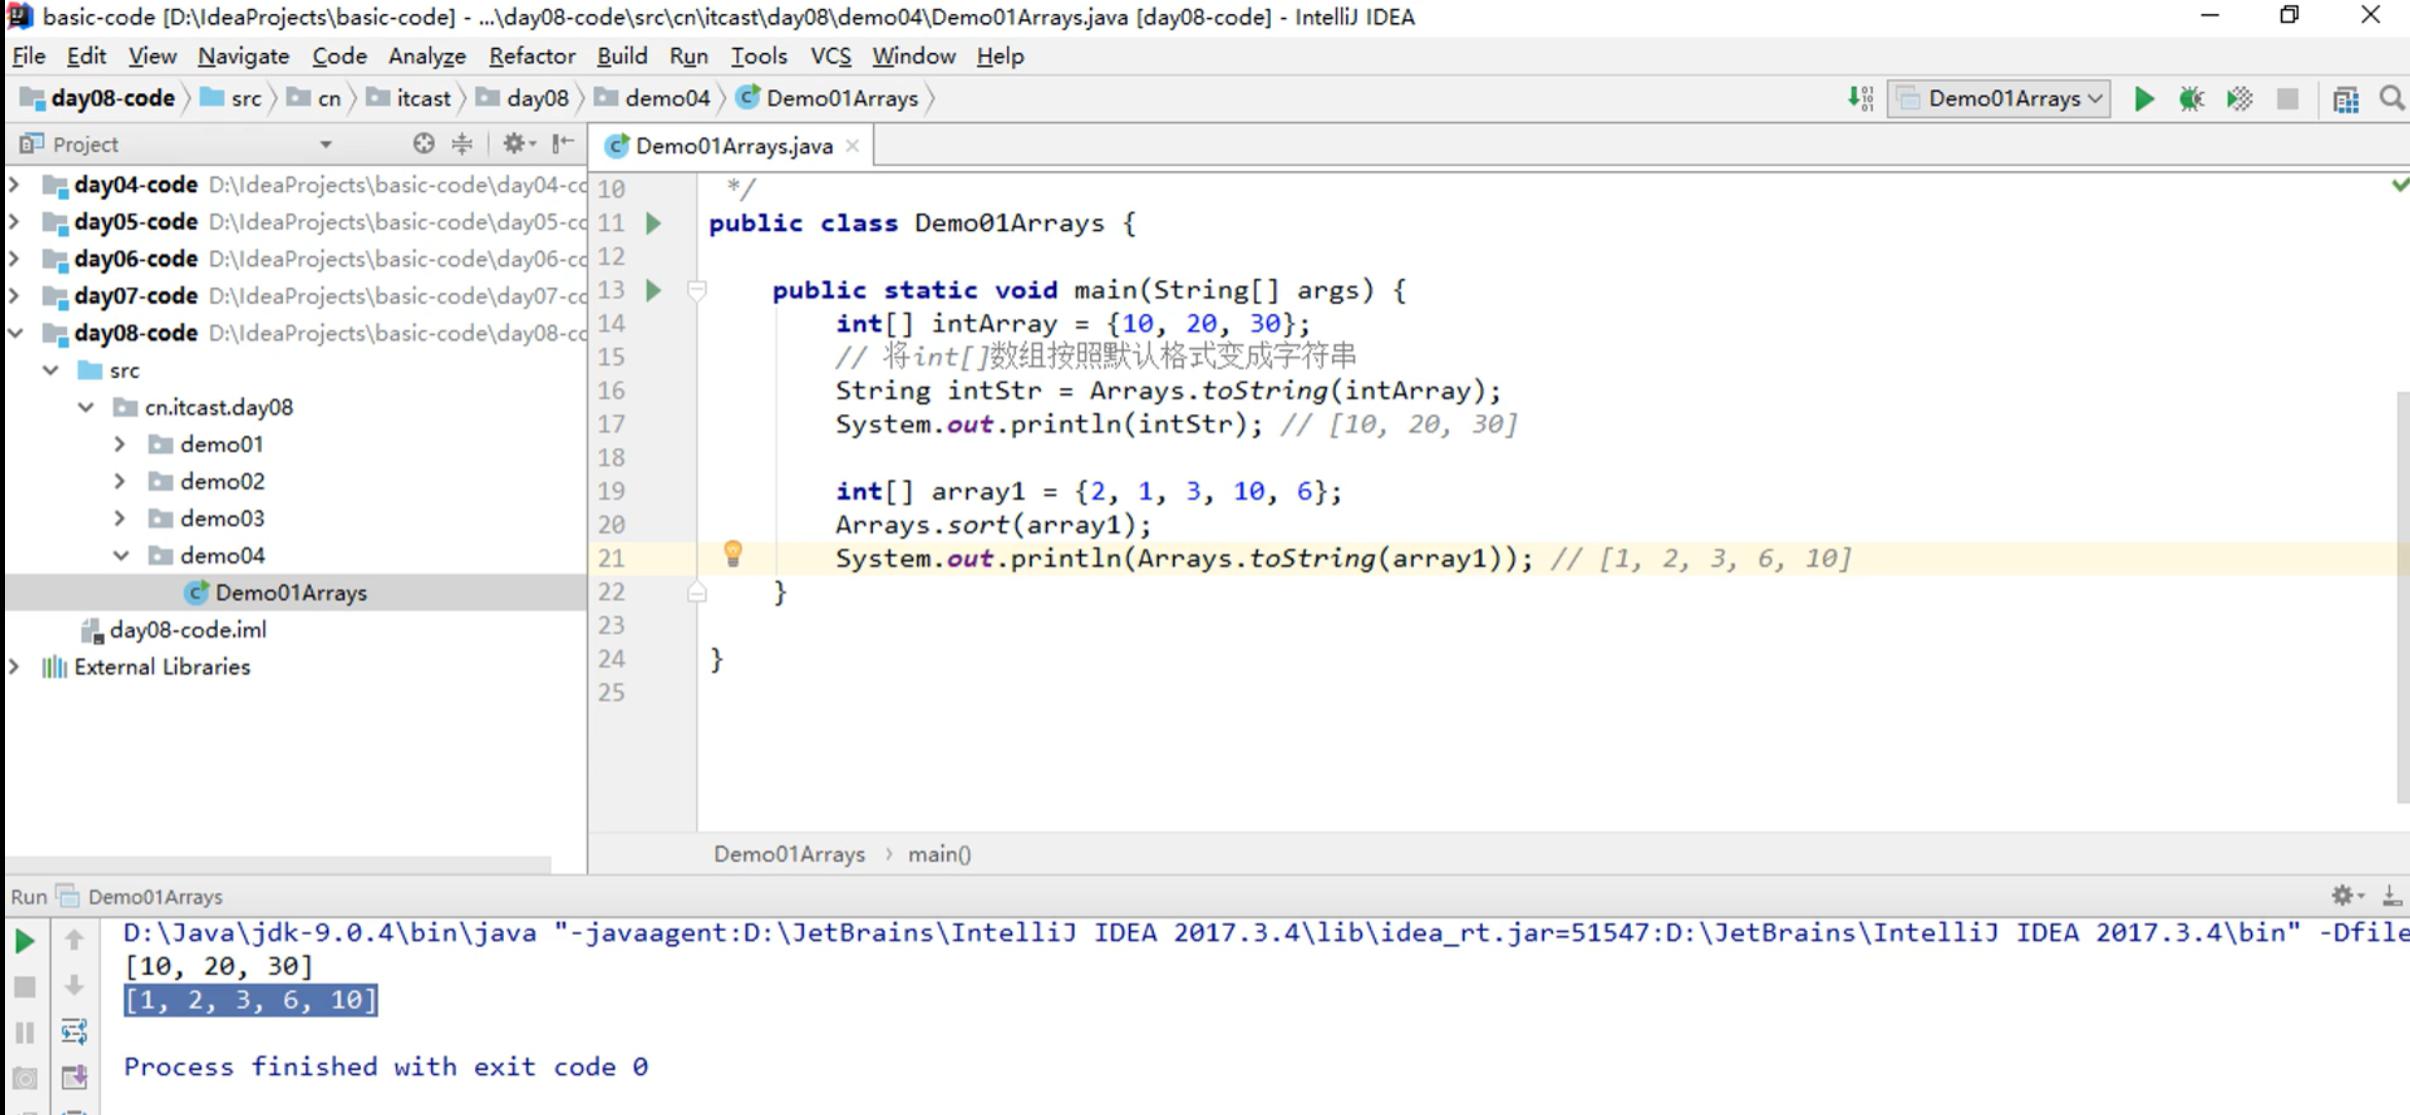Select day08-code.iml file in project tree
The width and height of the screenshot is (2410, 1115).
tap(187, 630)
